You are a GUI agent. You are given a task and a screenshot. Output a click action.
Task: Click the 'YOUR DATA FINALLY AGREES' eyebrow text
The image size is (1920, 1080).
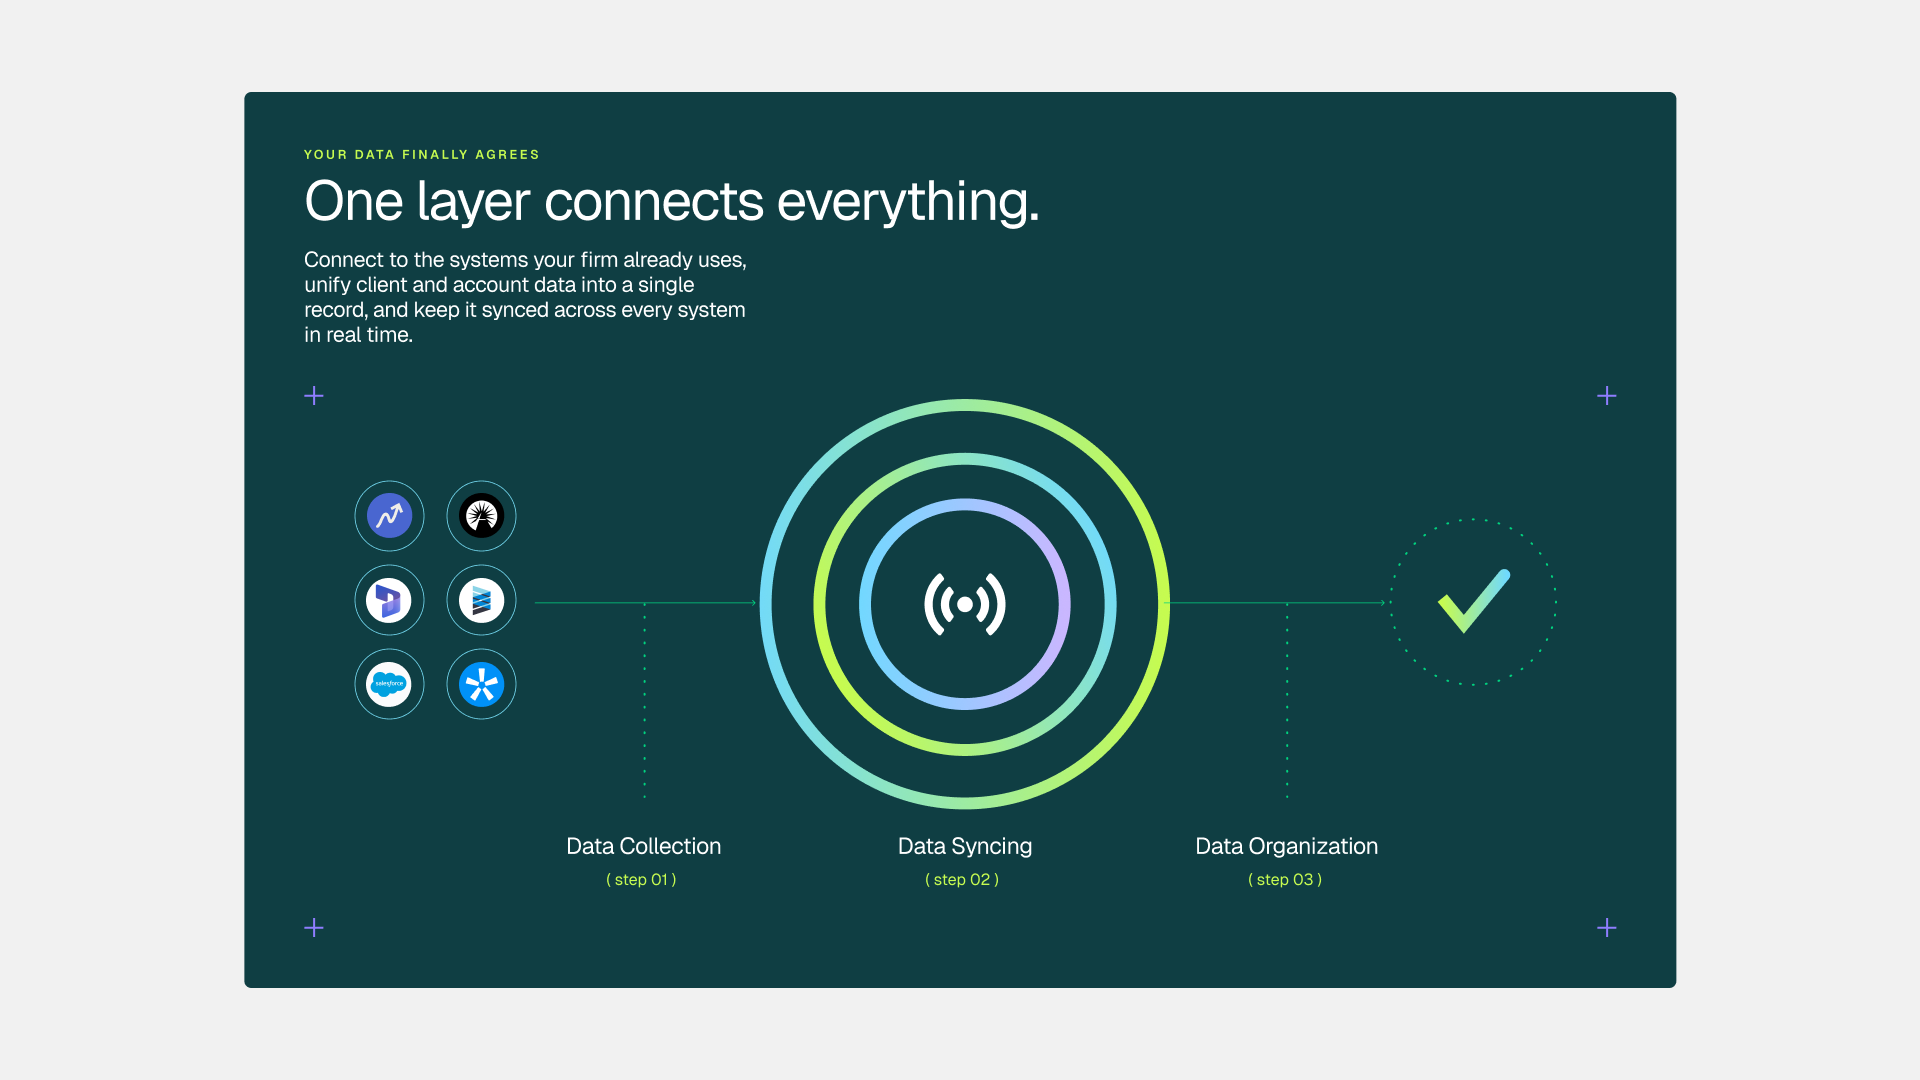[422, 155]
